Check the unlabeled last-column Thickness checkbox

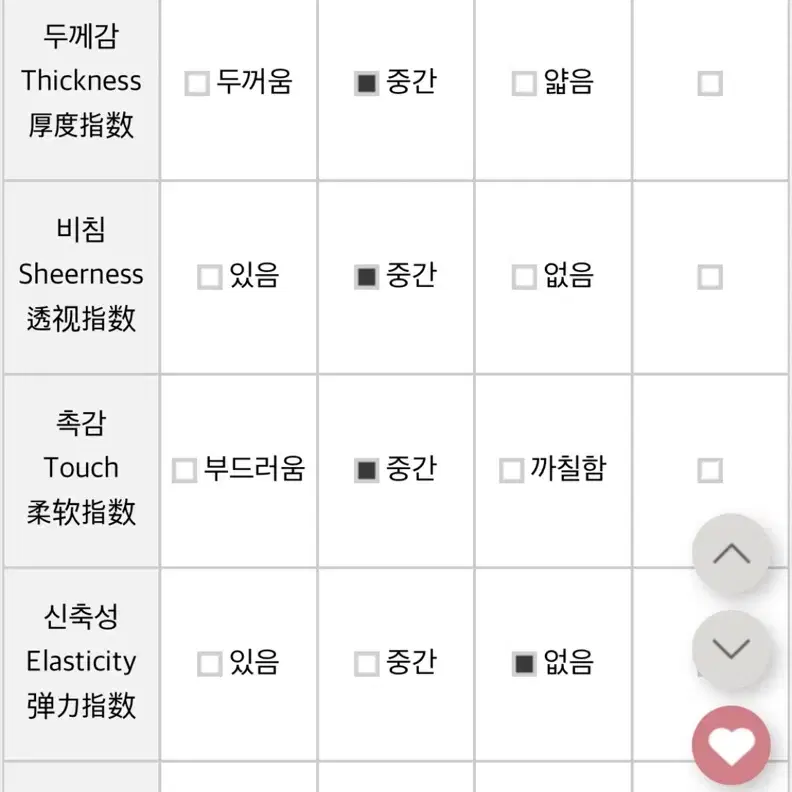tap(710, 83)
